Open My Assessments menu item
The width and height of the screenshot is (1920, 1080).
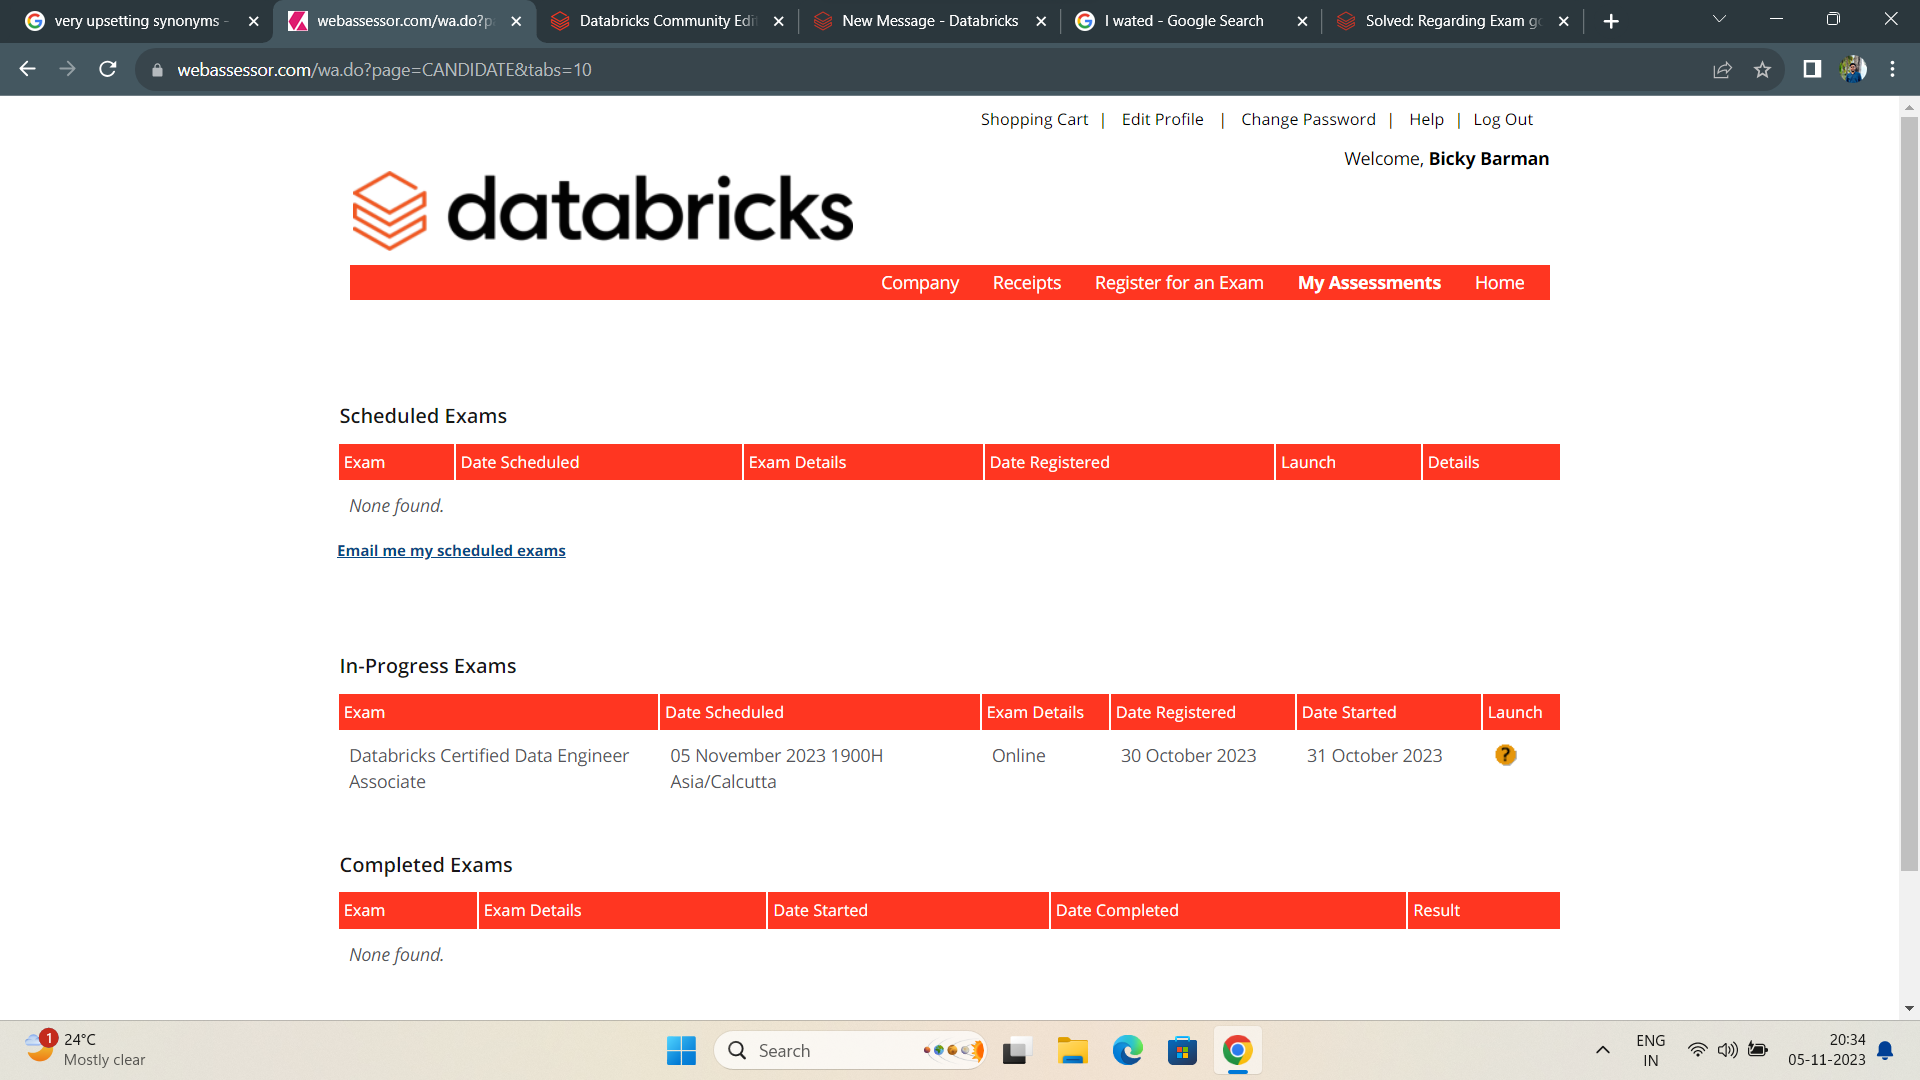pyautogui.click(x=1368, y=283)
